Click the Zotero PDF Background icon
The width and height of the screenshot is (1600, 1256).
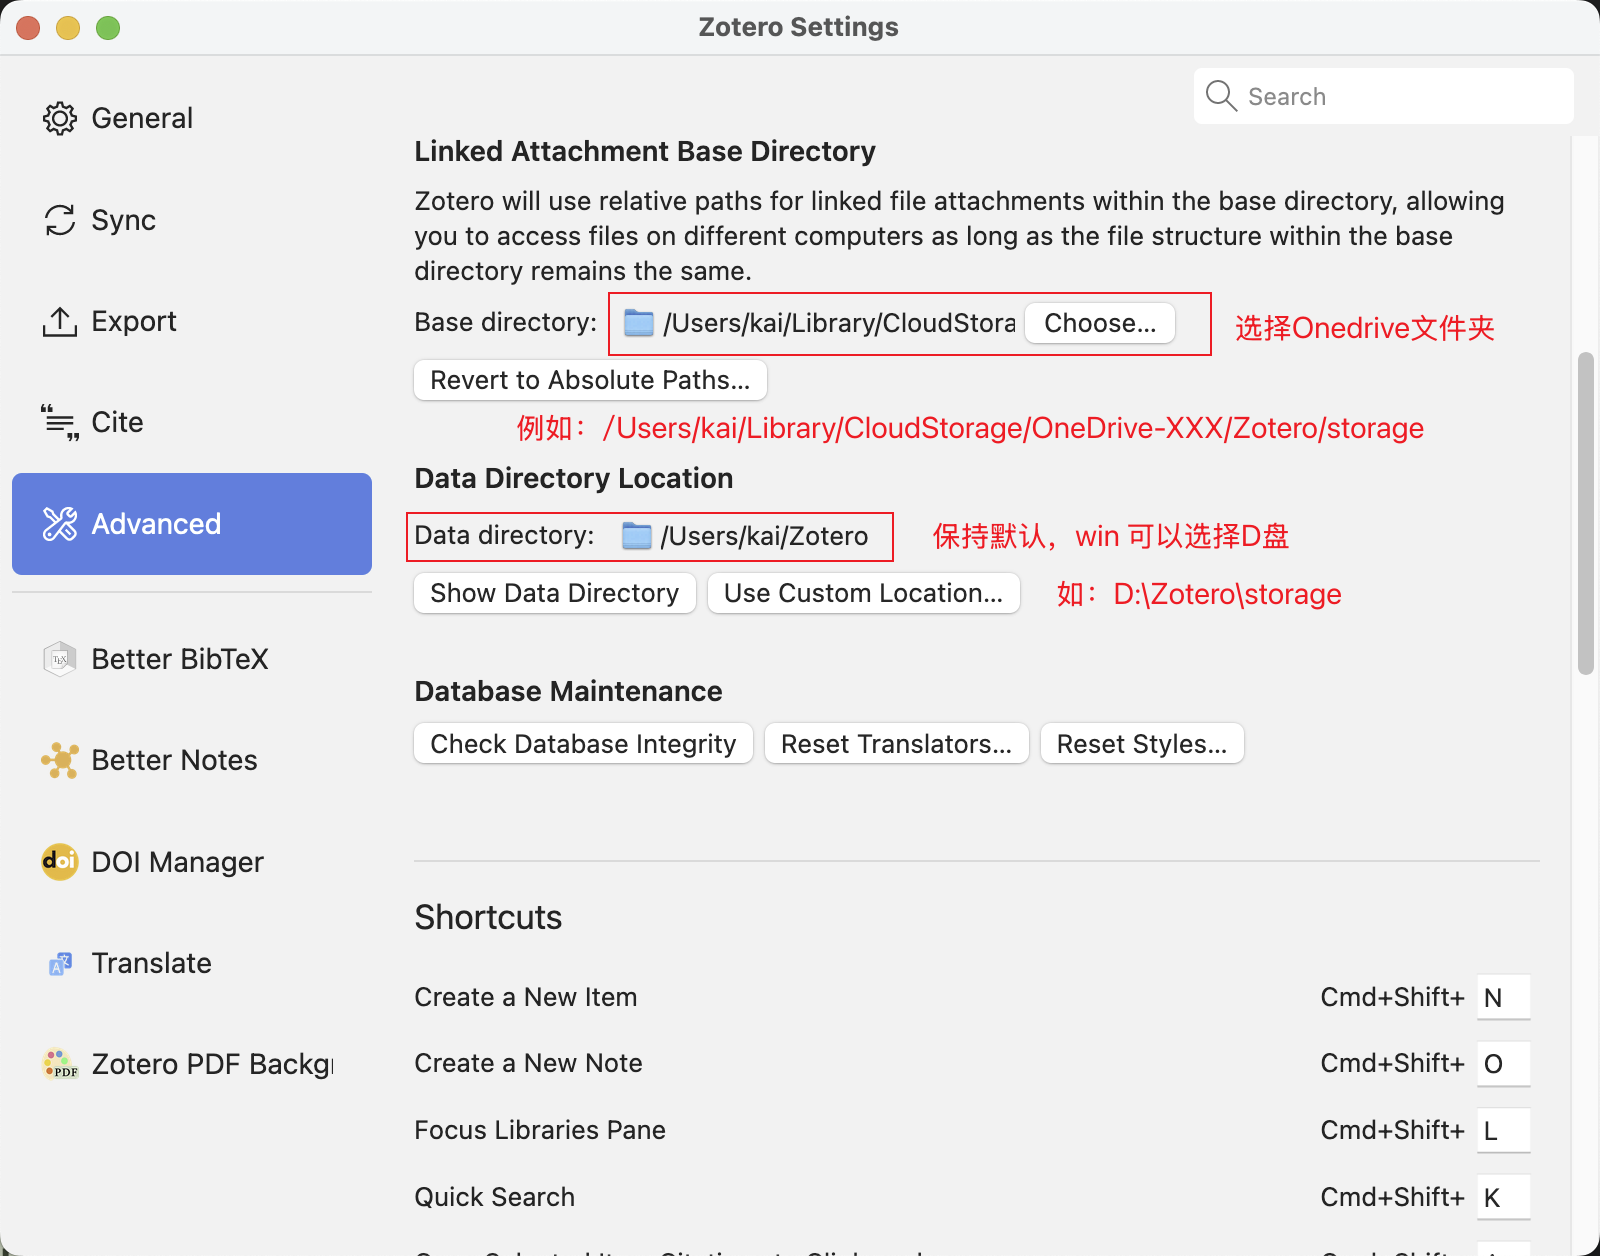tap(60, 1064)
